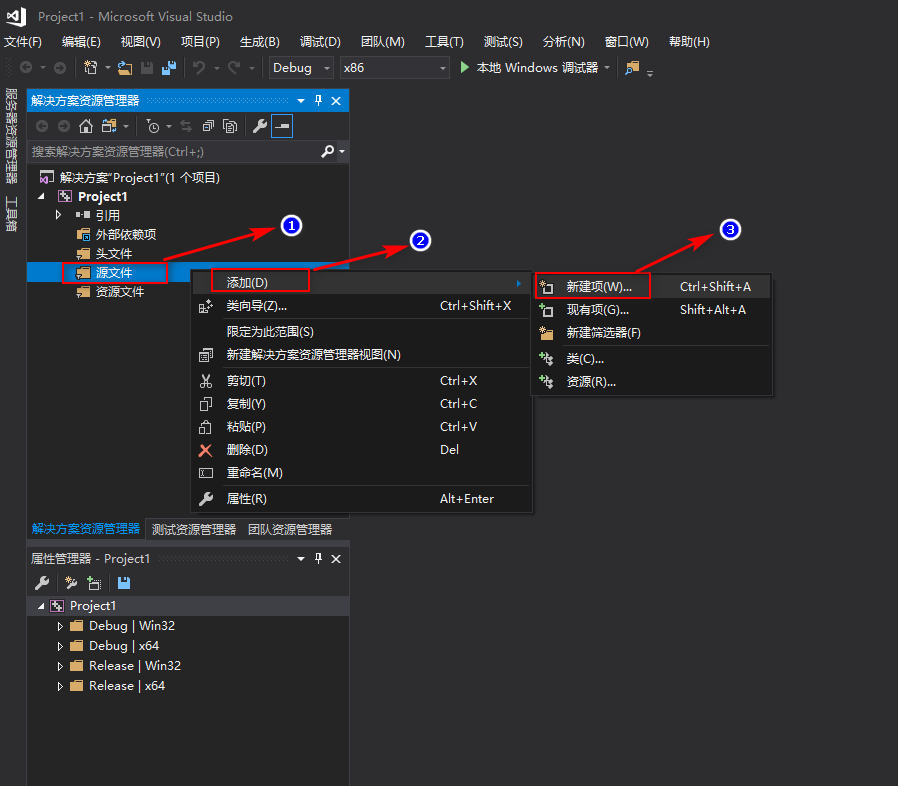
Task: Open Properties wrench icon in Solution Explorer toolbar
Action: [259, 126]
